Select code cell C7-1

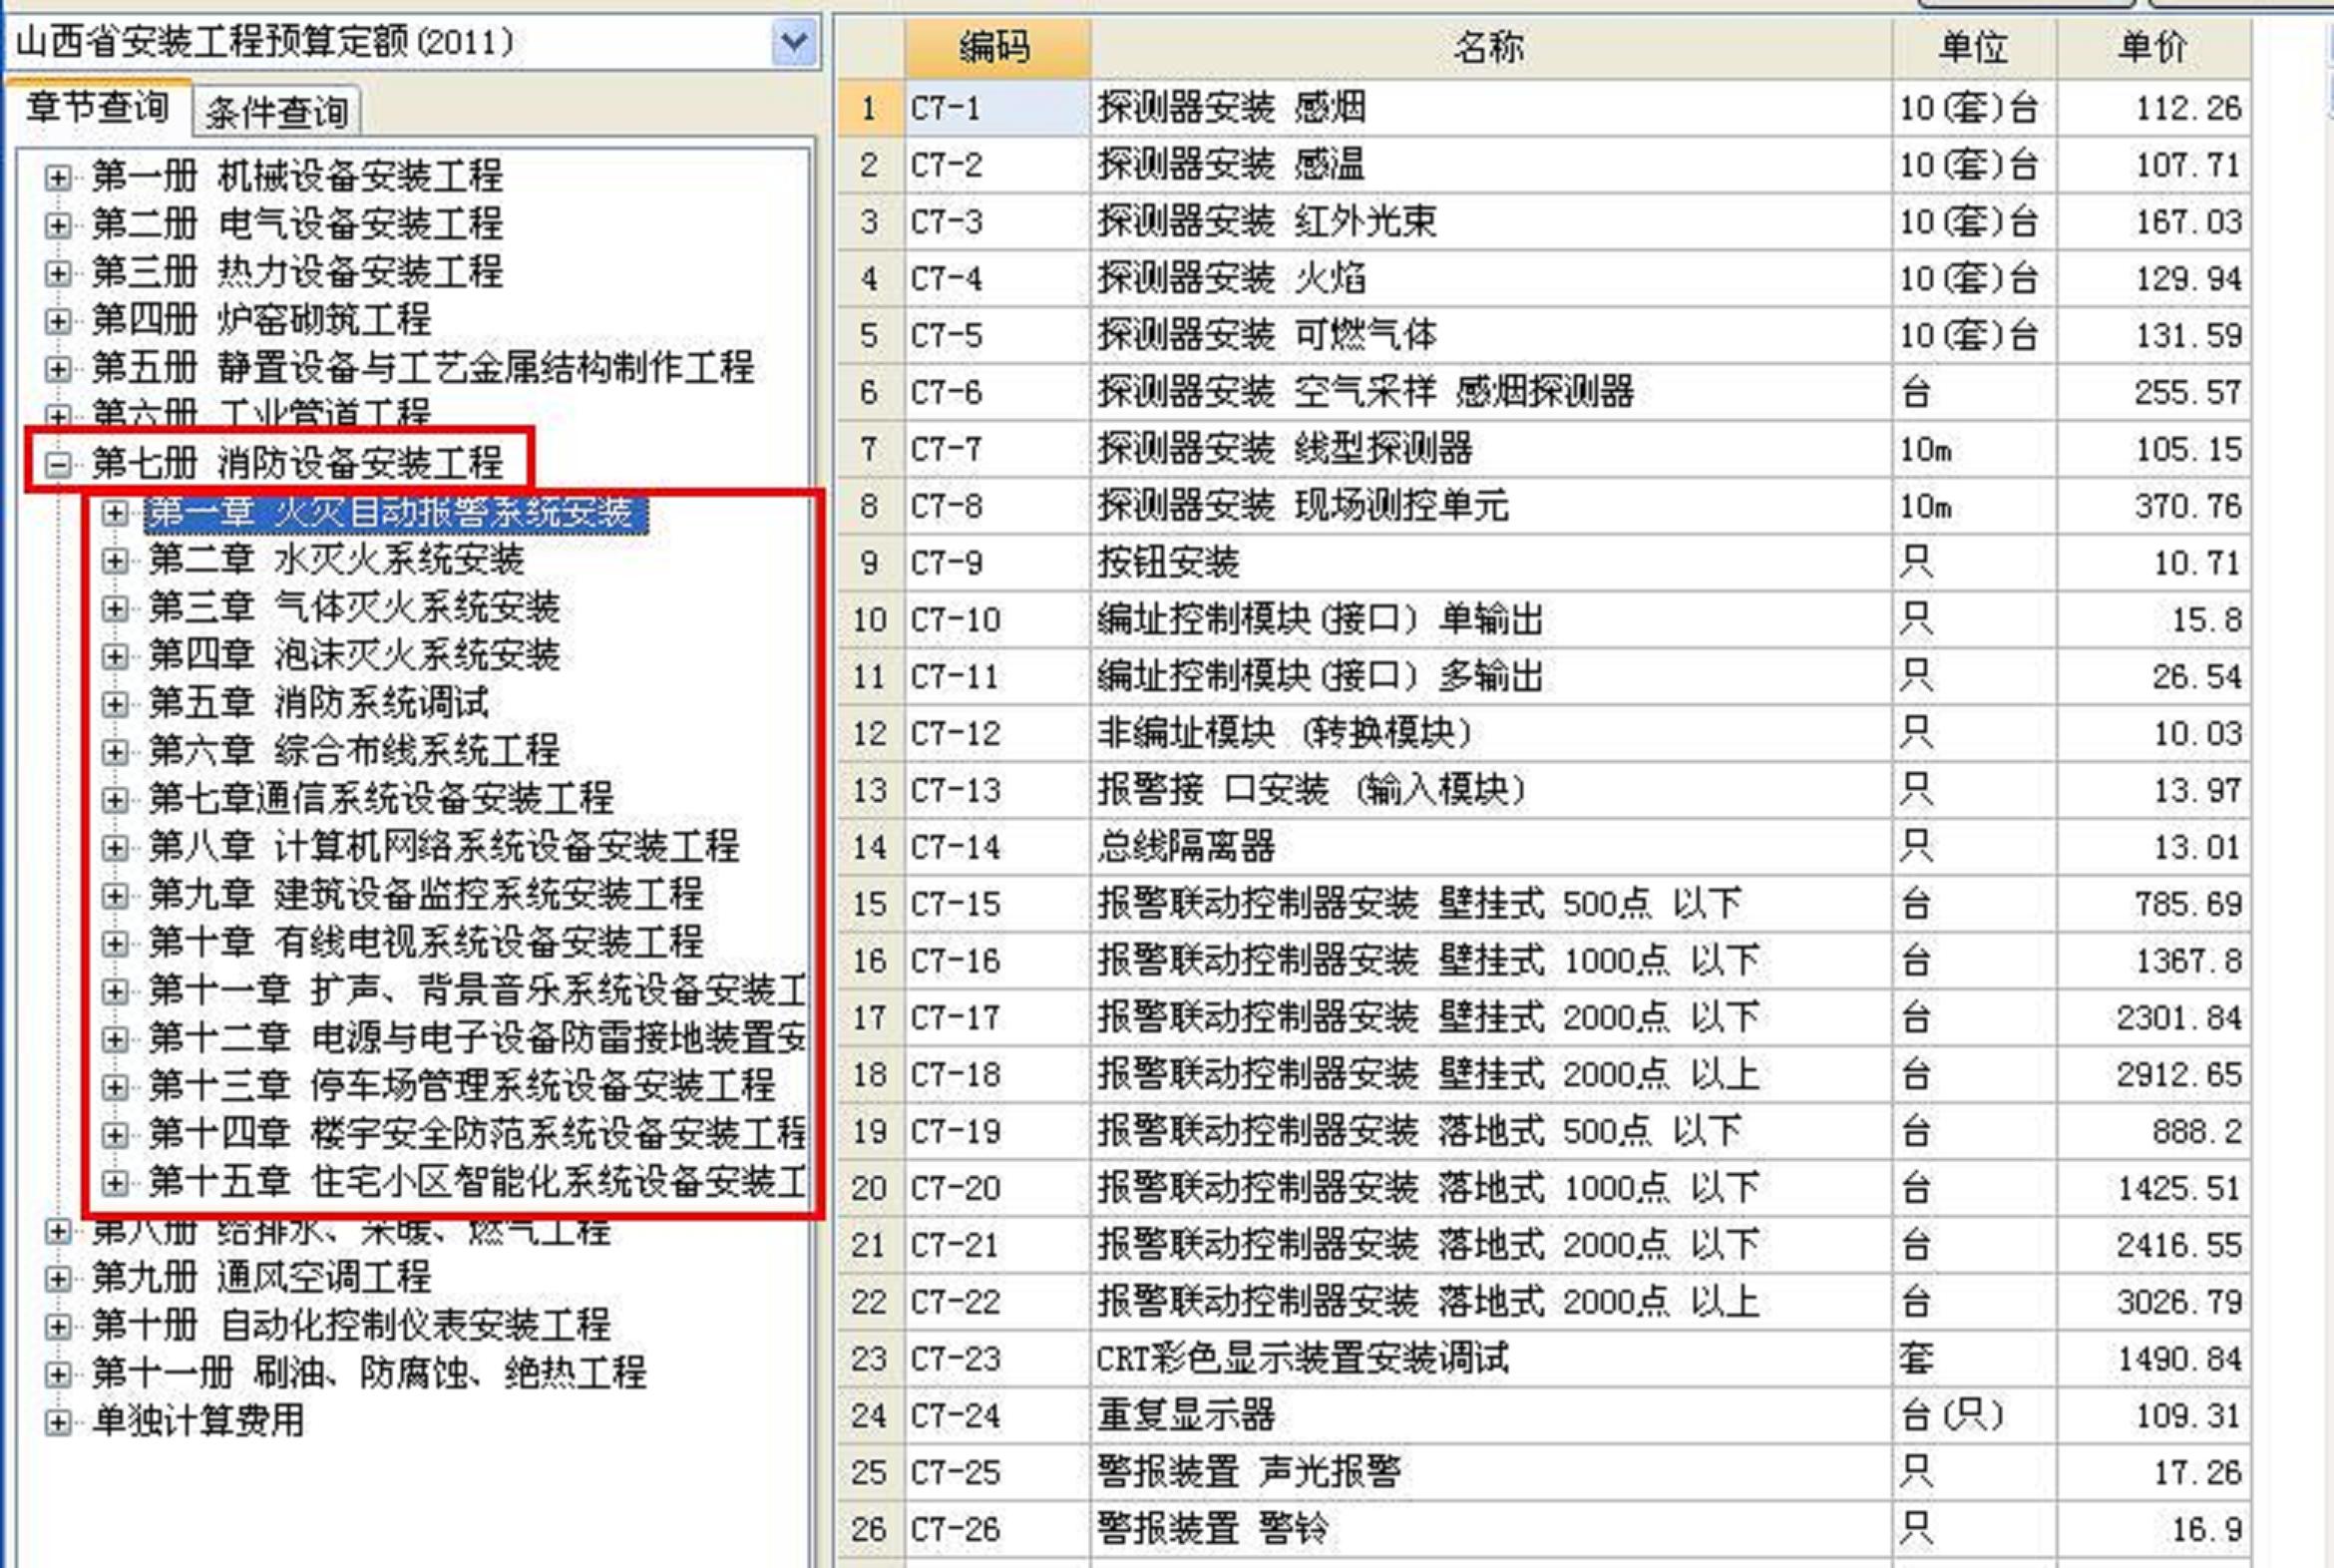pos(996,107)
